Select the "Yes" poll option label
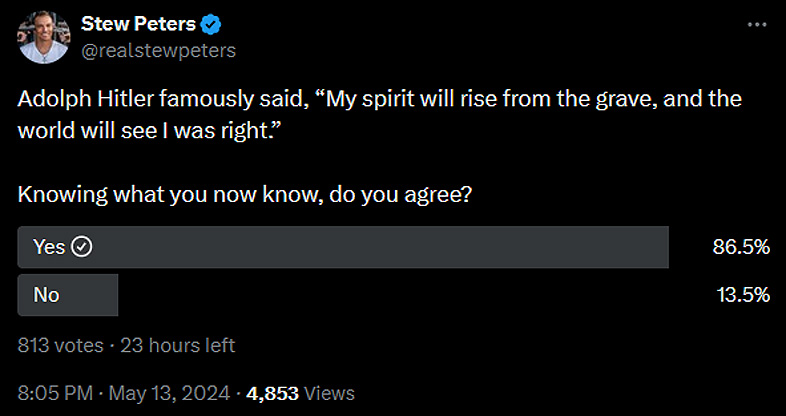 click(48, 247)
